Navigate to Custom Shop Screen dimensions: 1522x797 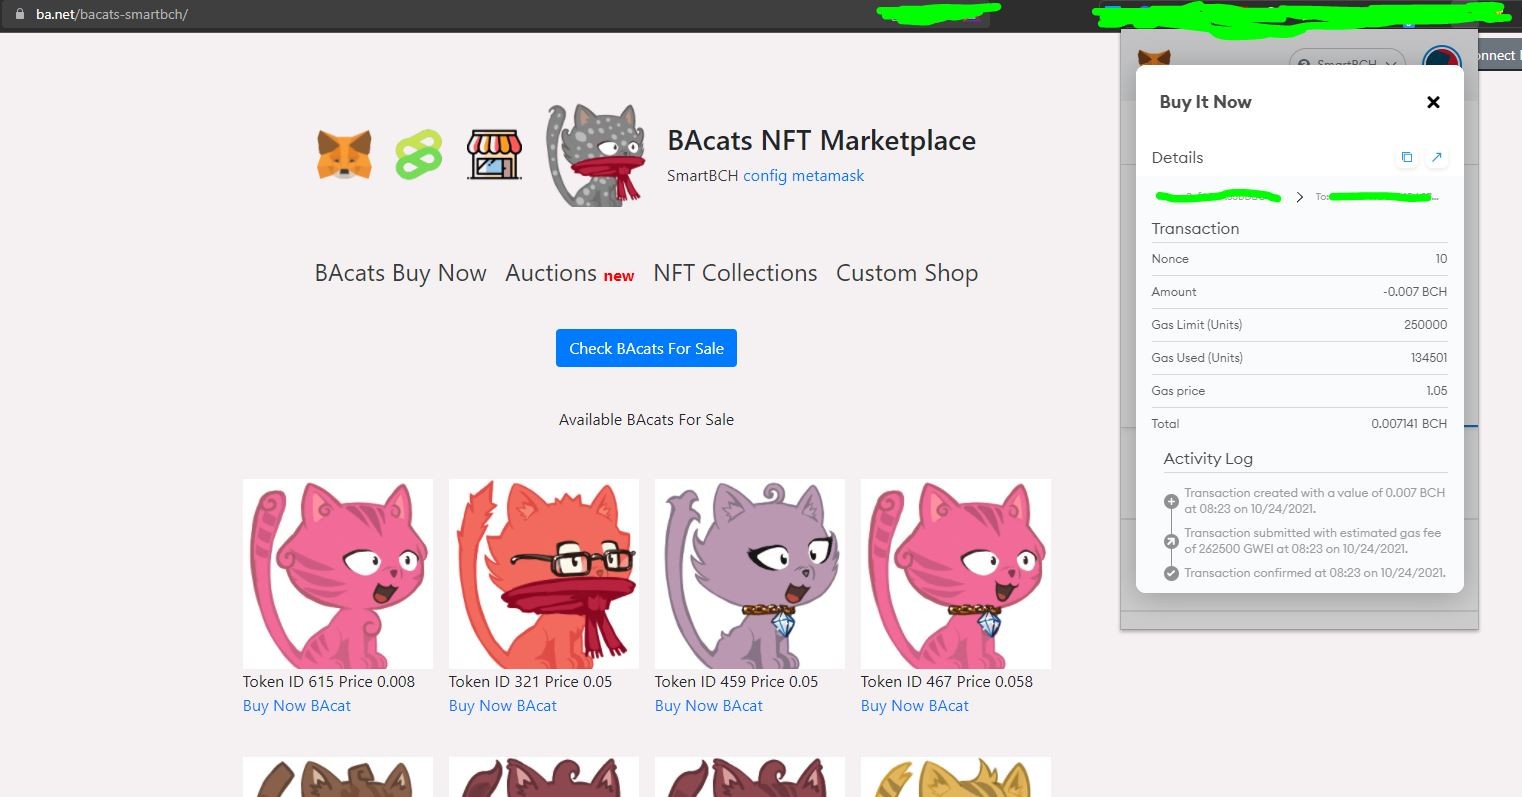[907, 273]
